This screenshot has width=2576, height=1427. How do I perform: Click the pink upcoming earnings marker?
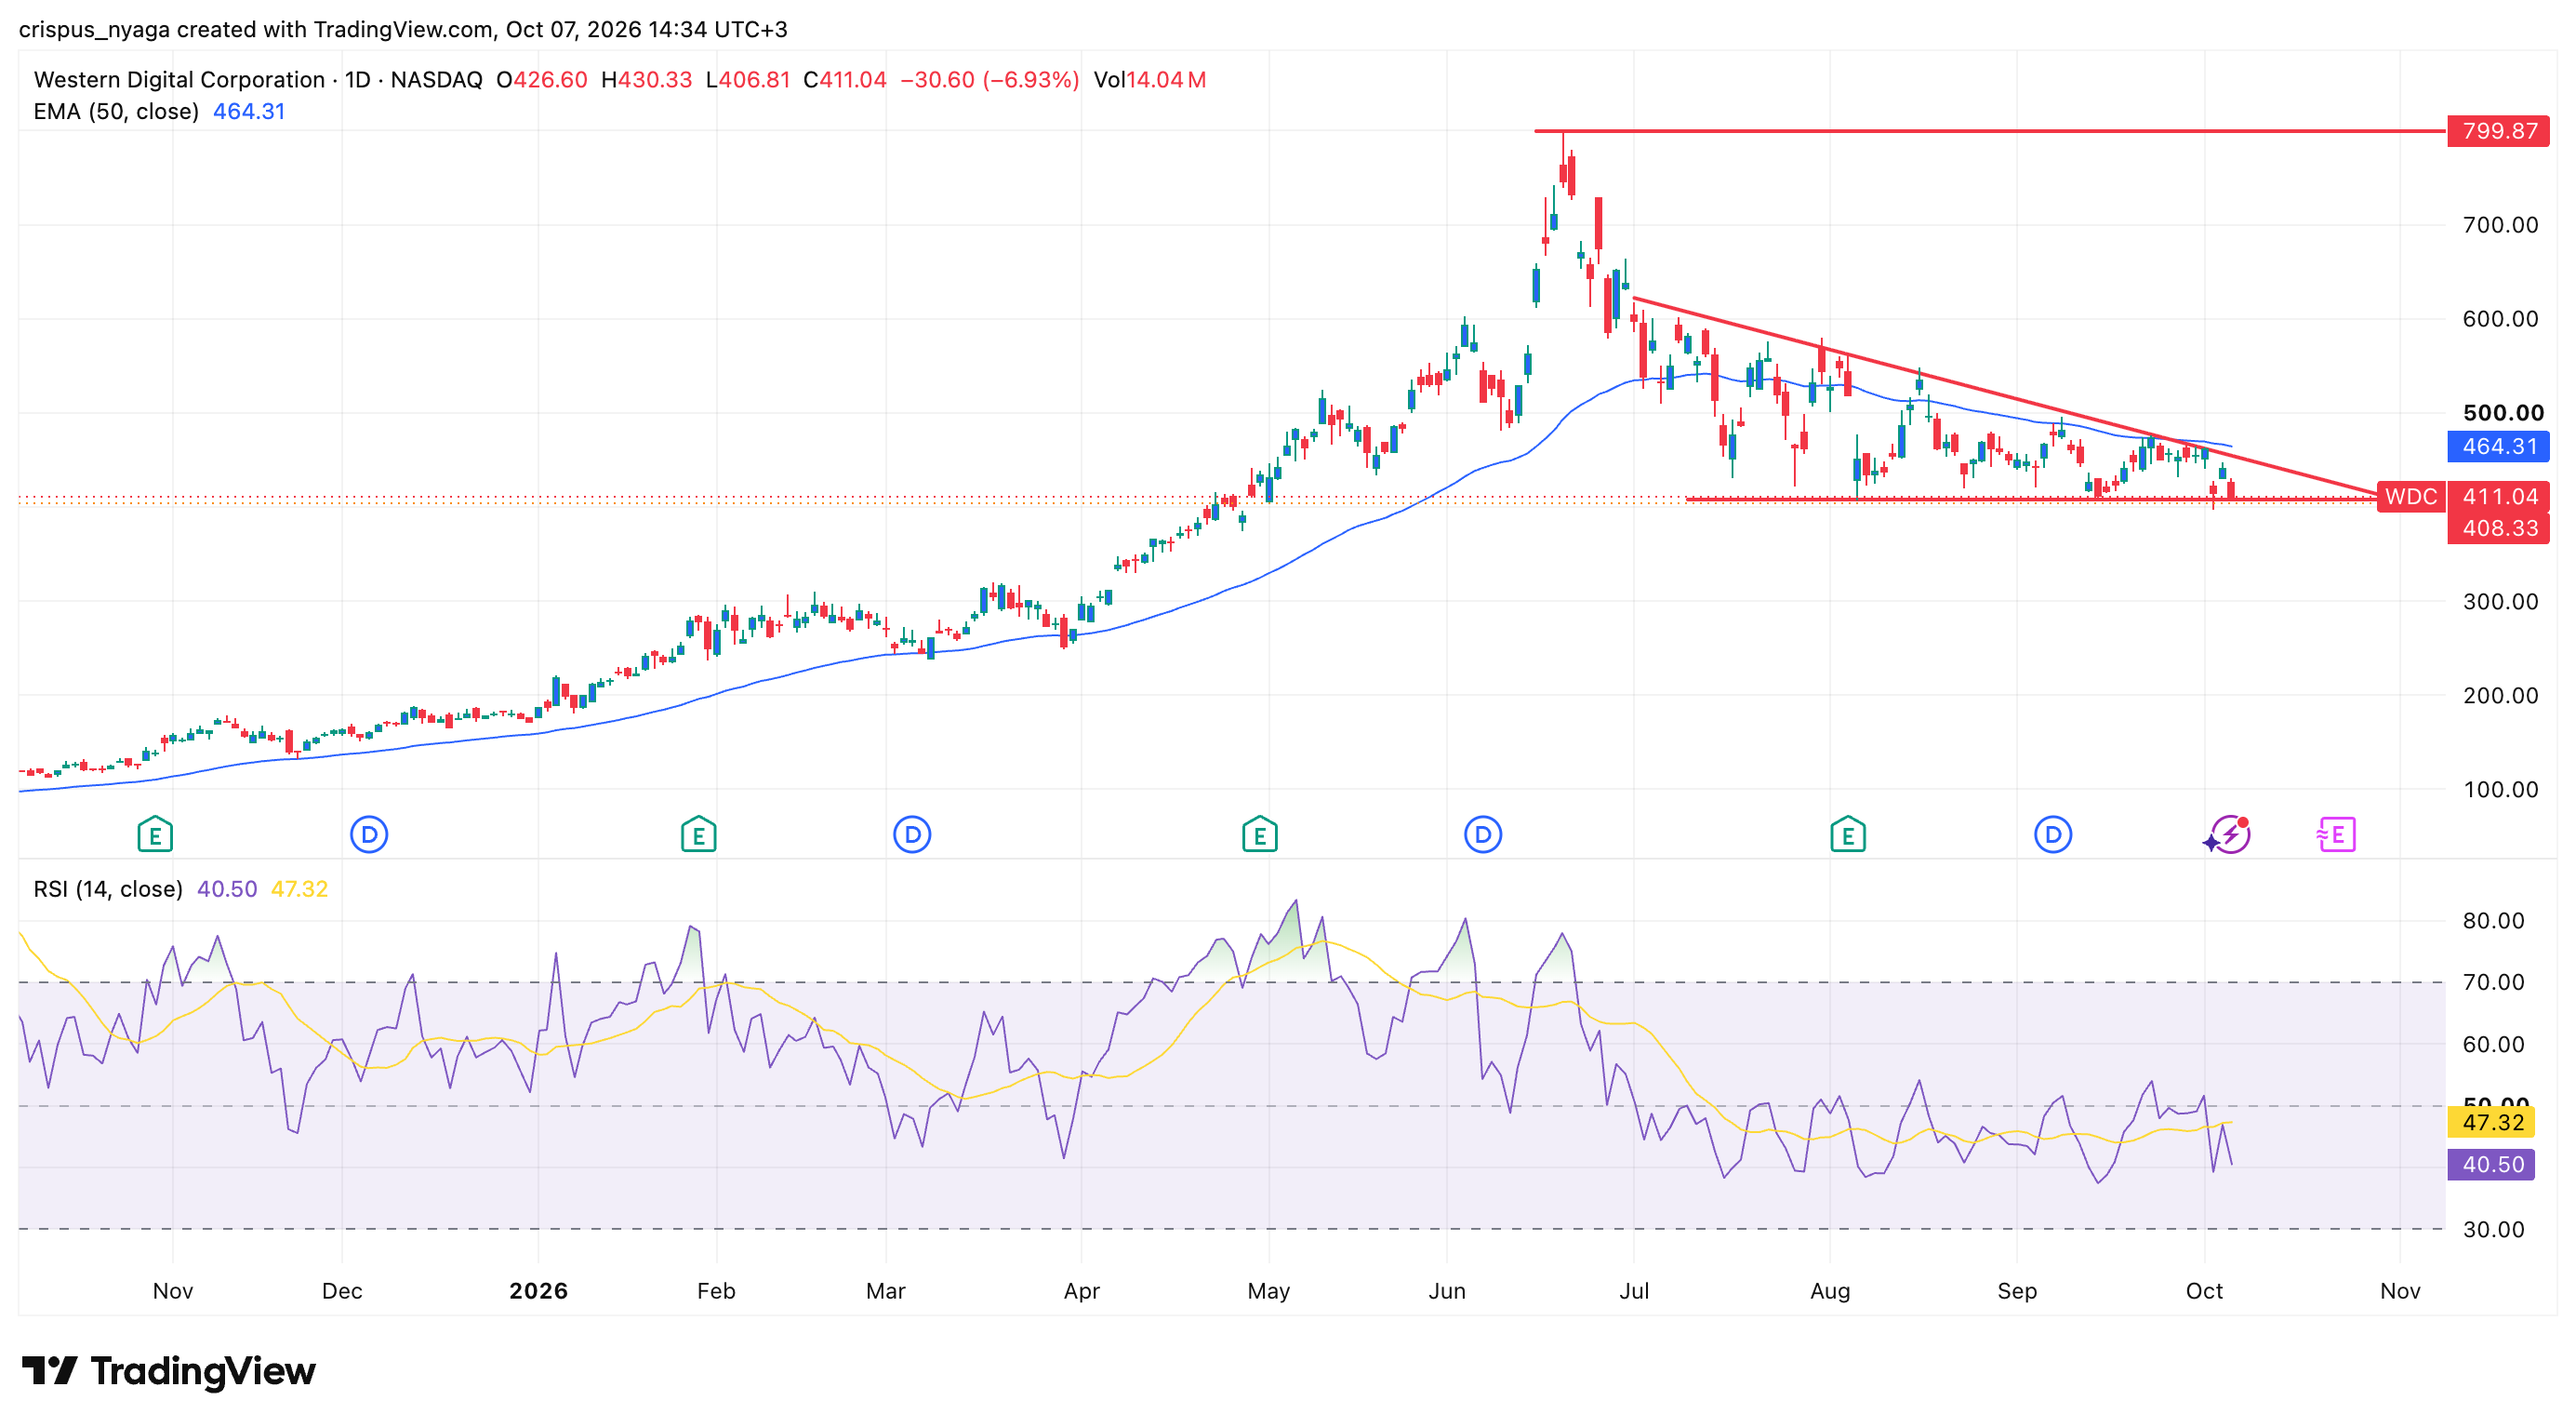[2337, 834]
